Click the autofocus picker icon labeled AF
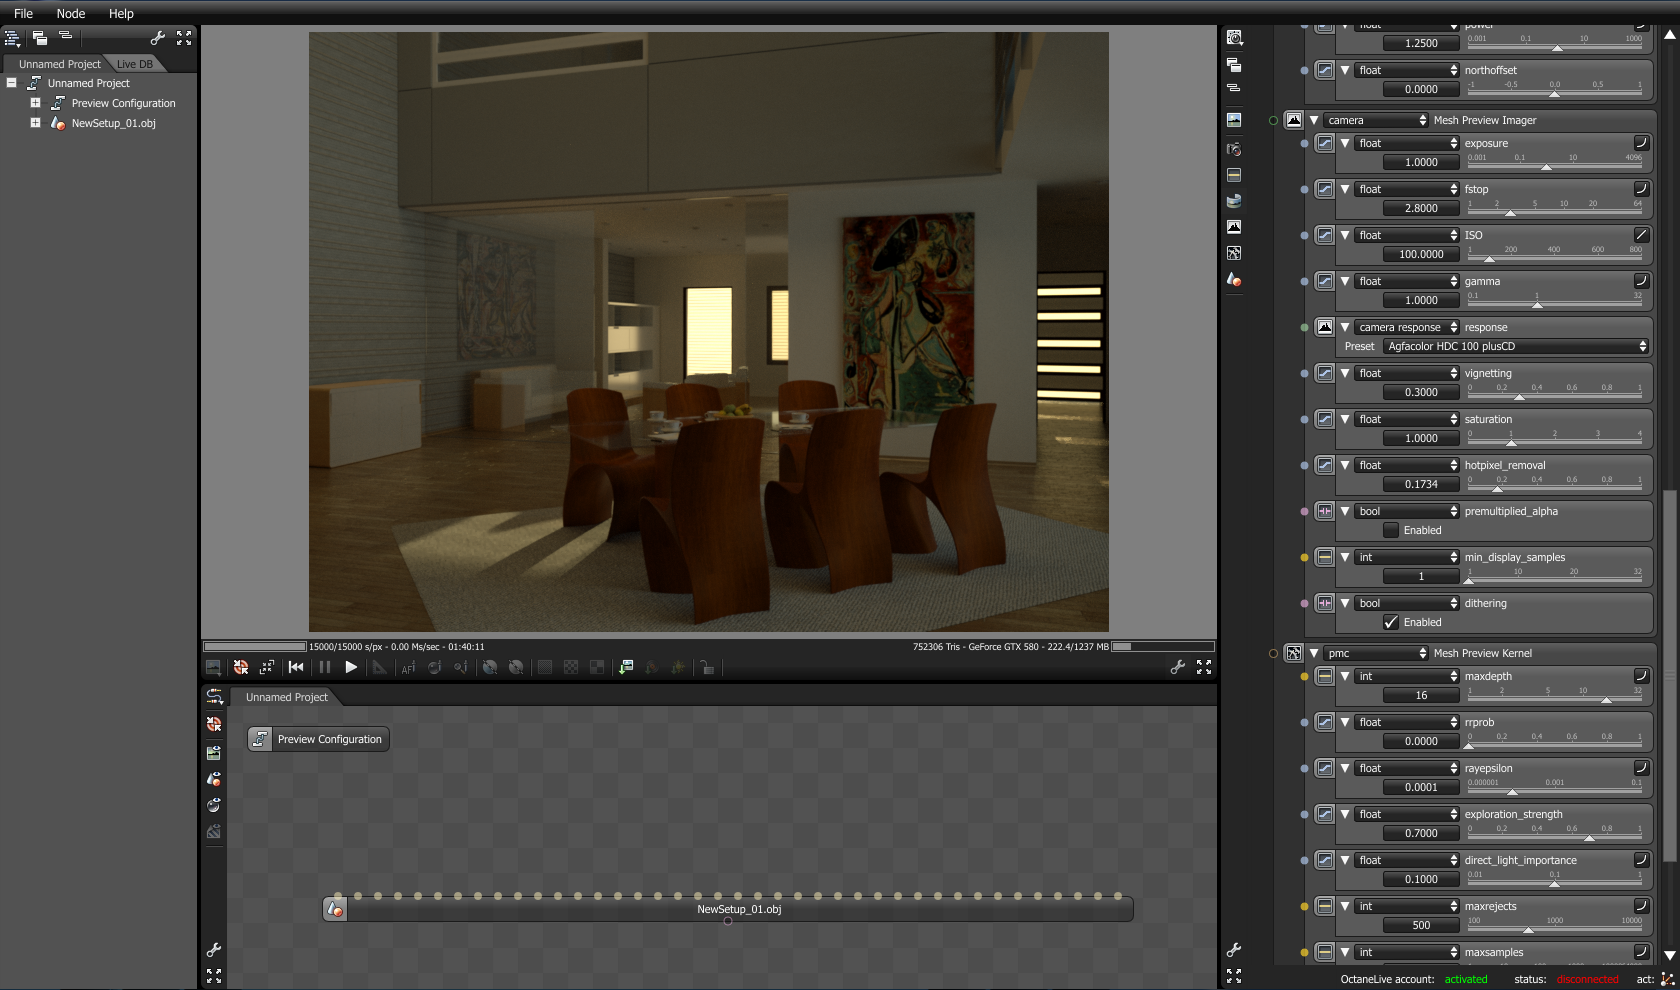The image size is (1680, 990). coord(408,667)
